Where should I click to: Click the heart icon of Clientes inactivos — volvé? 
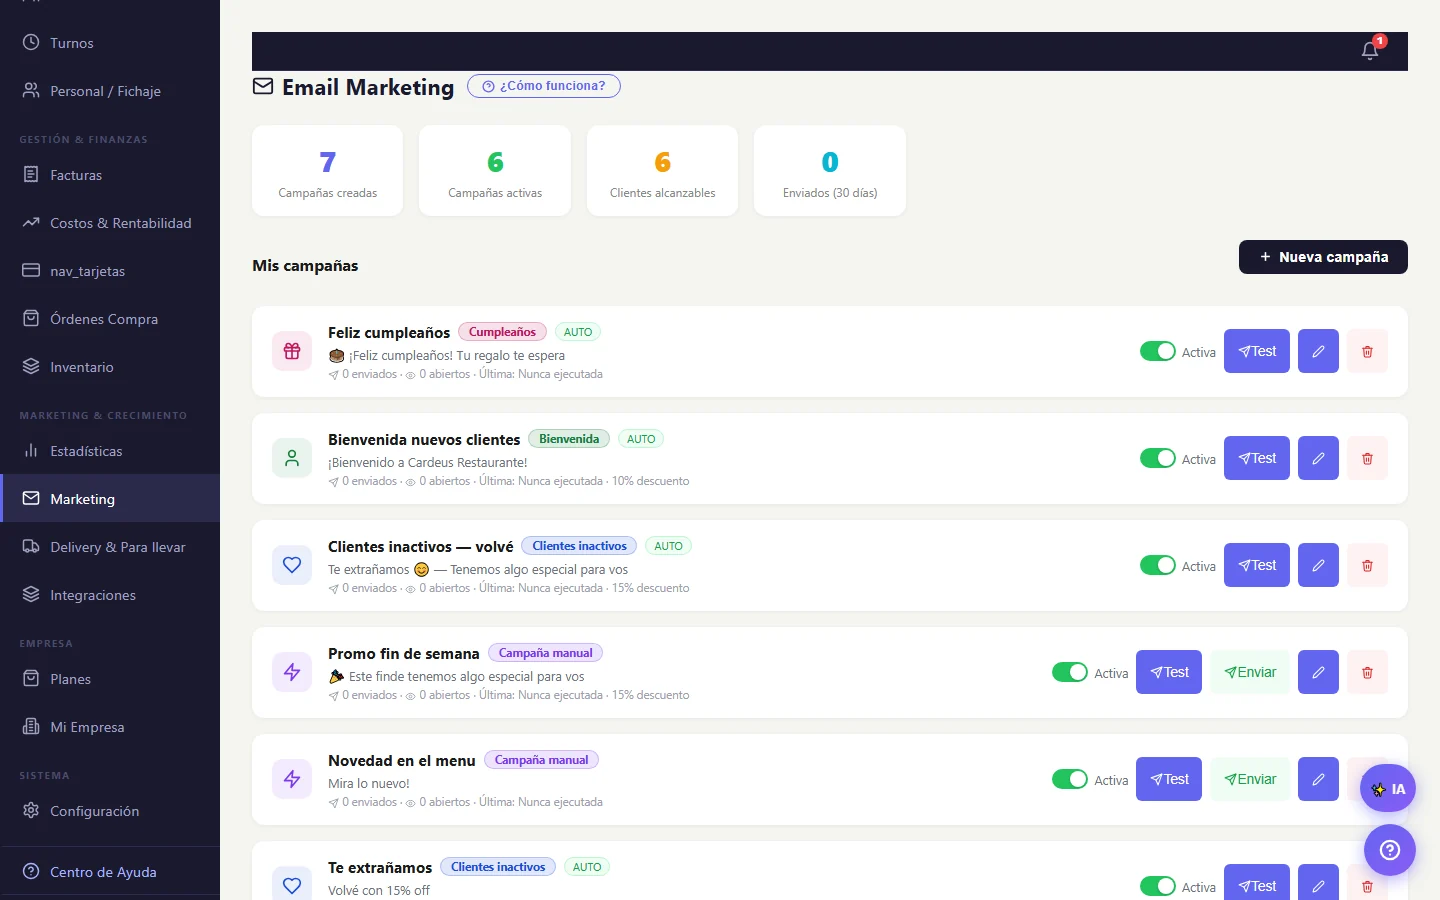(292, 565)
